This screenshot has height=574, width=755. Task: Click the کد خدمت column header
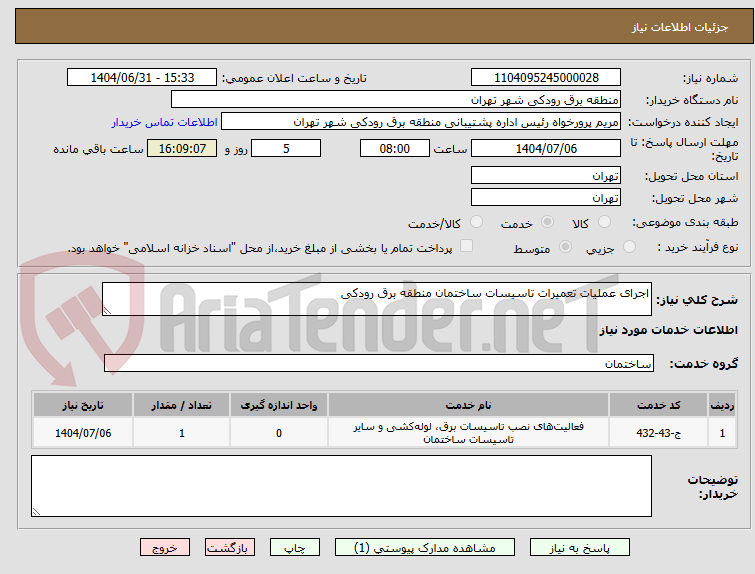[658, 405]
